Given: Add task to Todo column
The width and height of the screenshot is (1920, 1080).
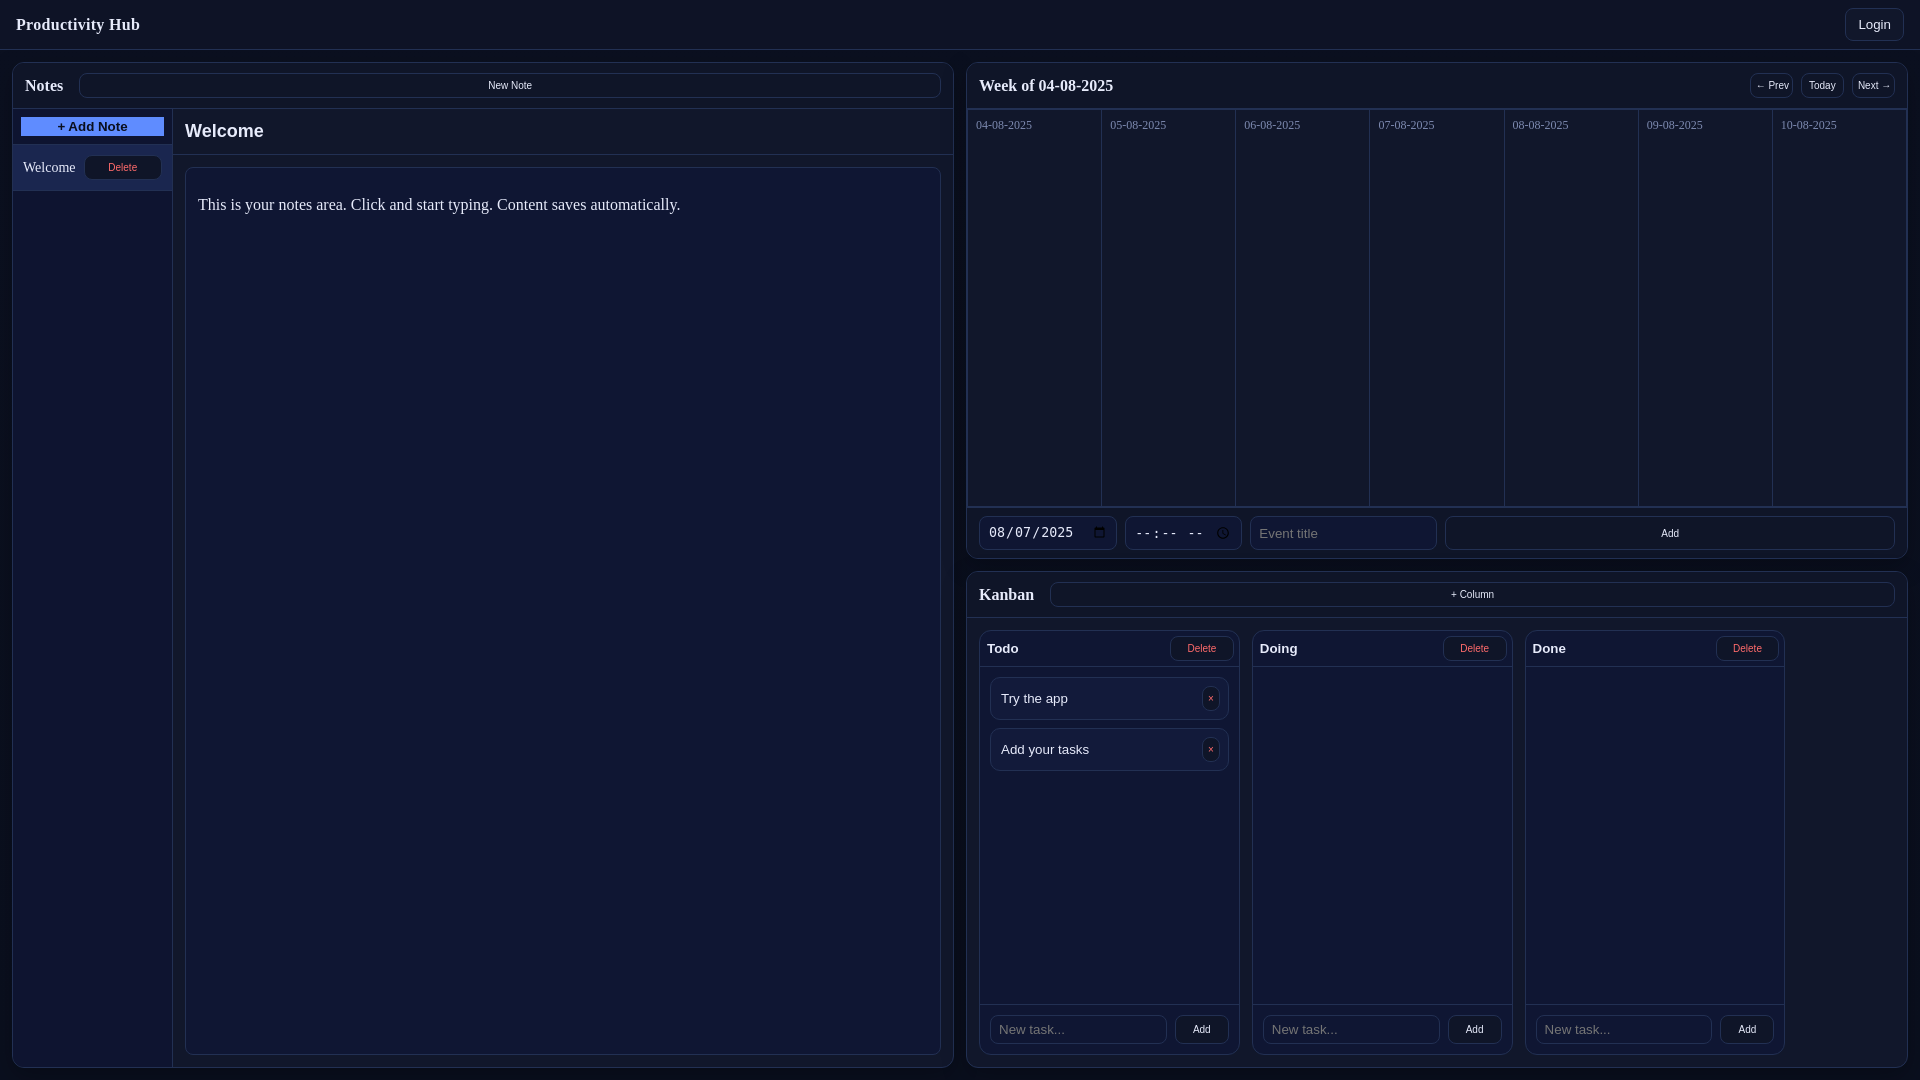Looking at the screenshot, I should [x=1202, y=1030].
